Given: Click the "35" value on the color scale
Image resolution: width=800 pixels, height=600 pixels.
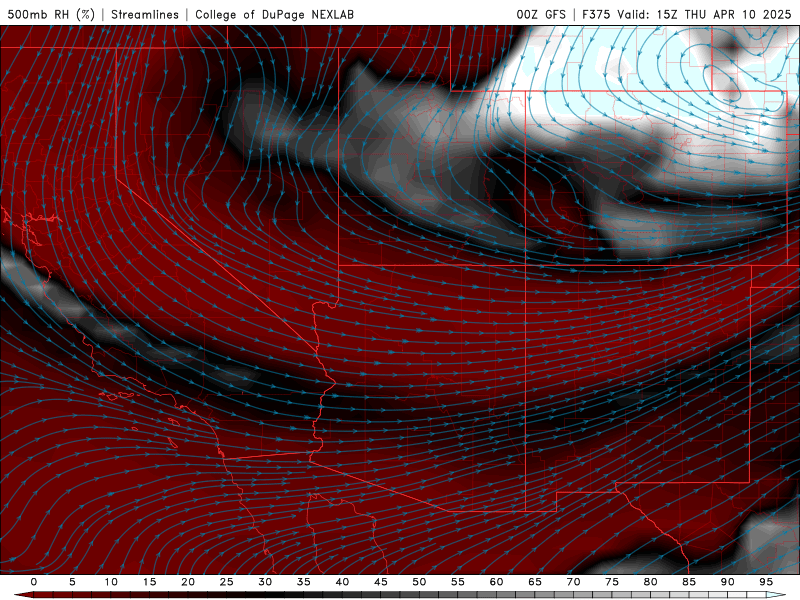Looking at the screenshot, I should click(x=304, y=582).
